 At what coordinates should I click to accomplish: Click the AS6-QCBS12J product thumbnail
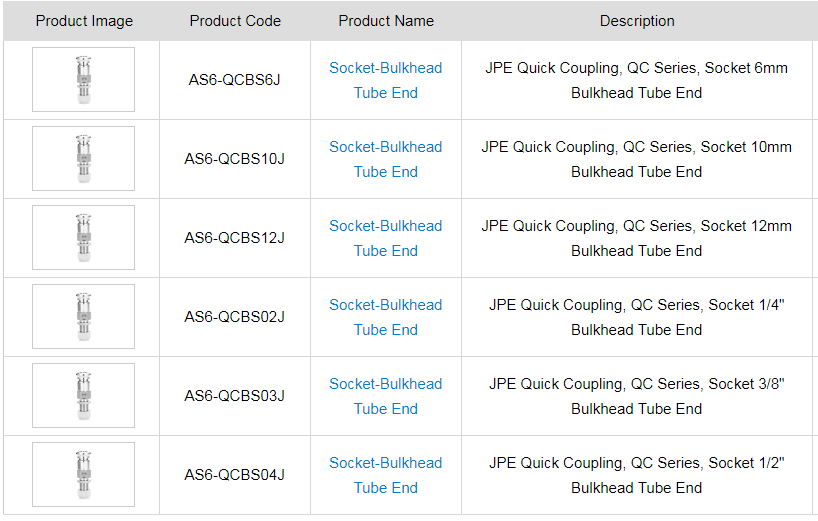[x=83, y=238]
